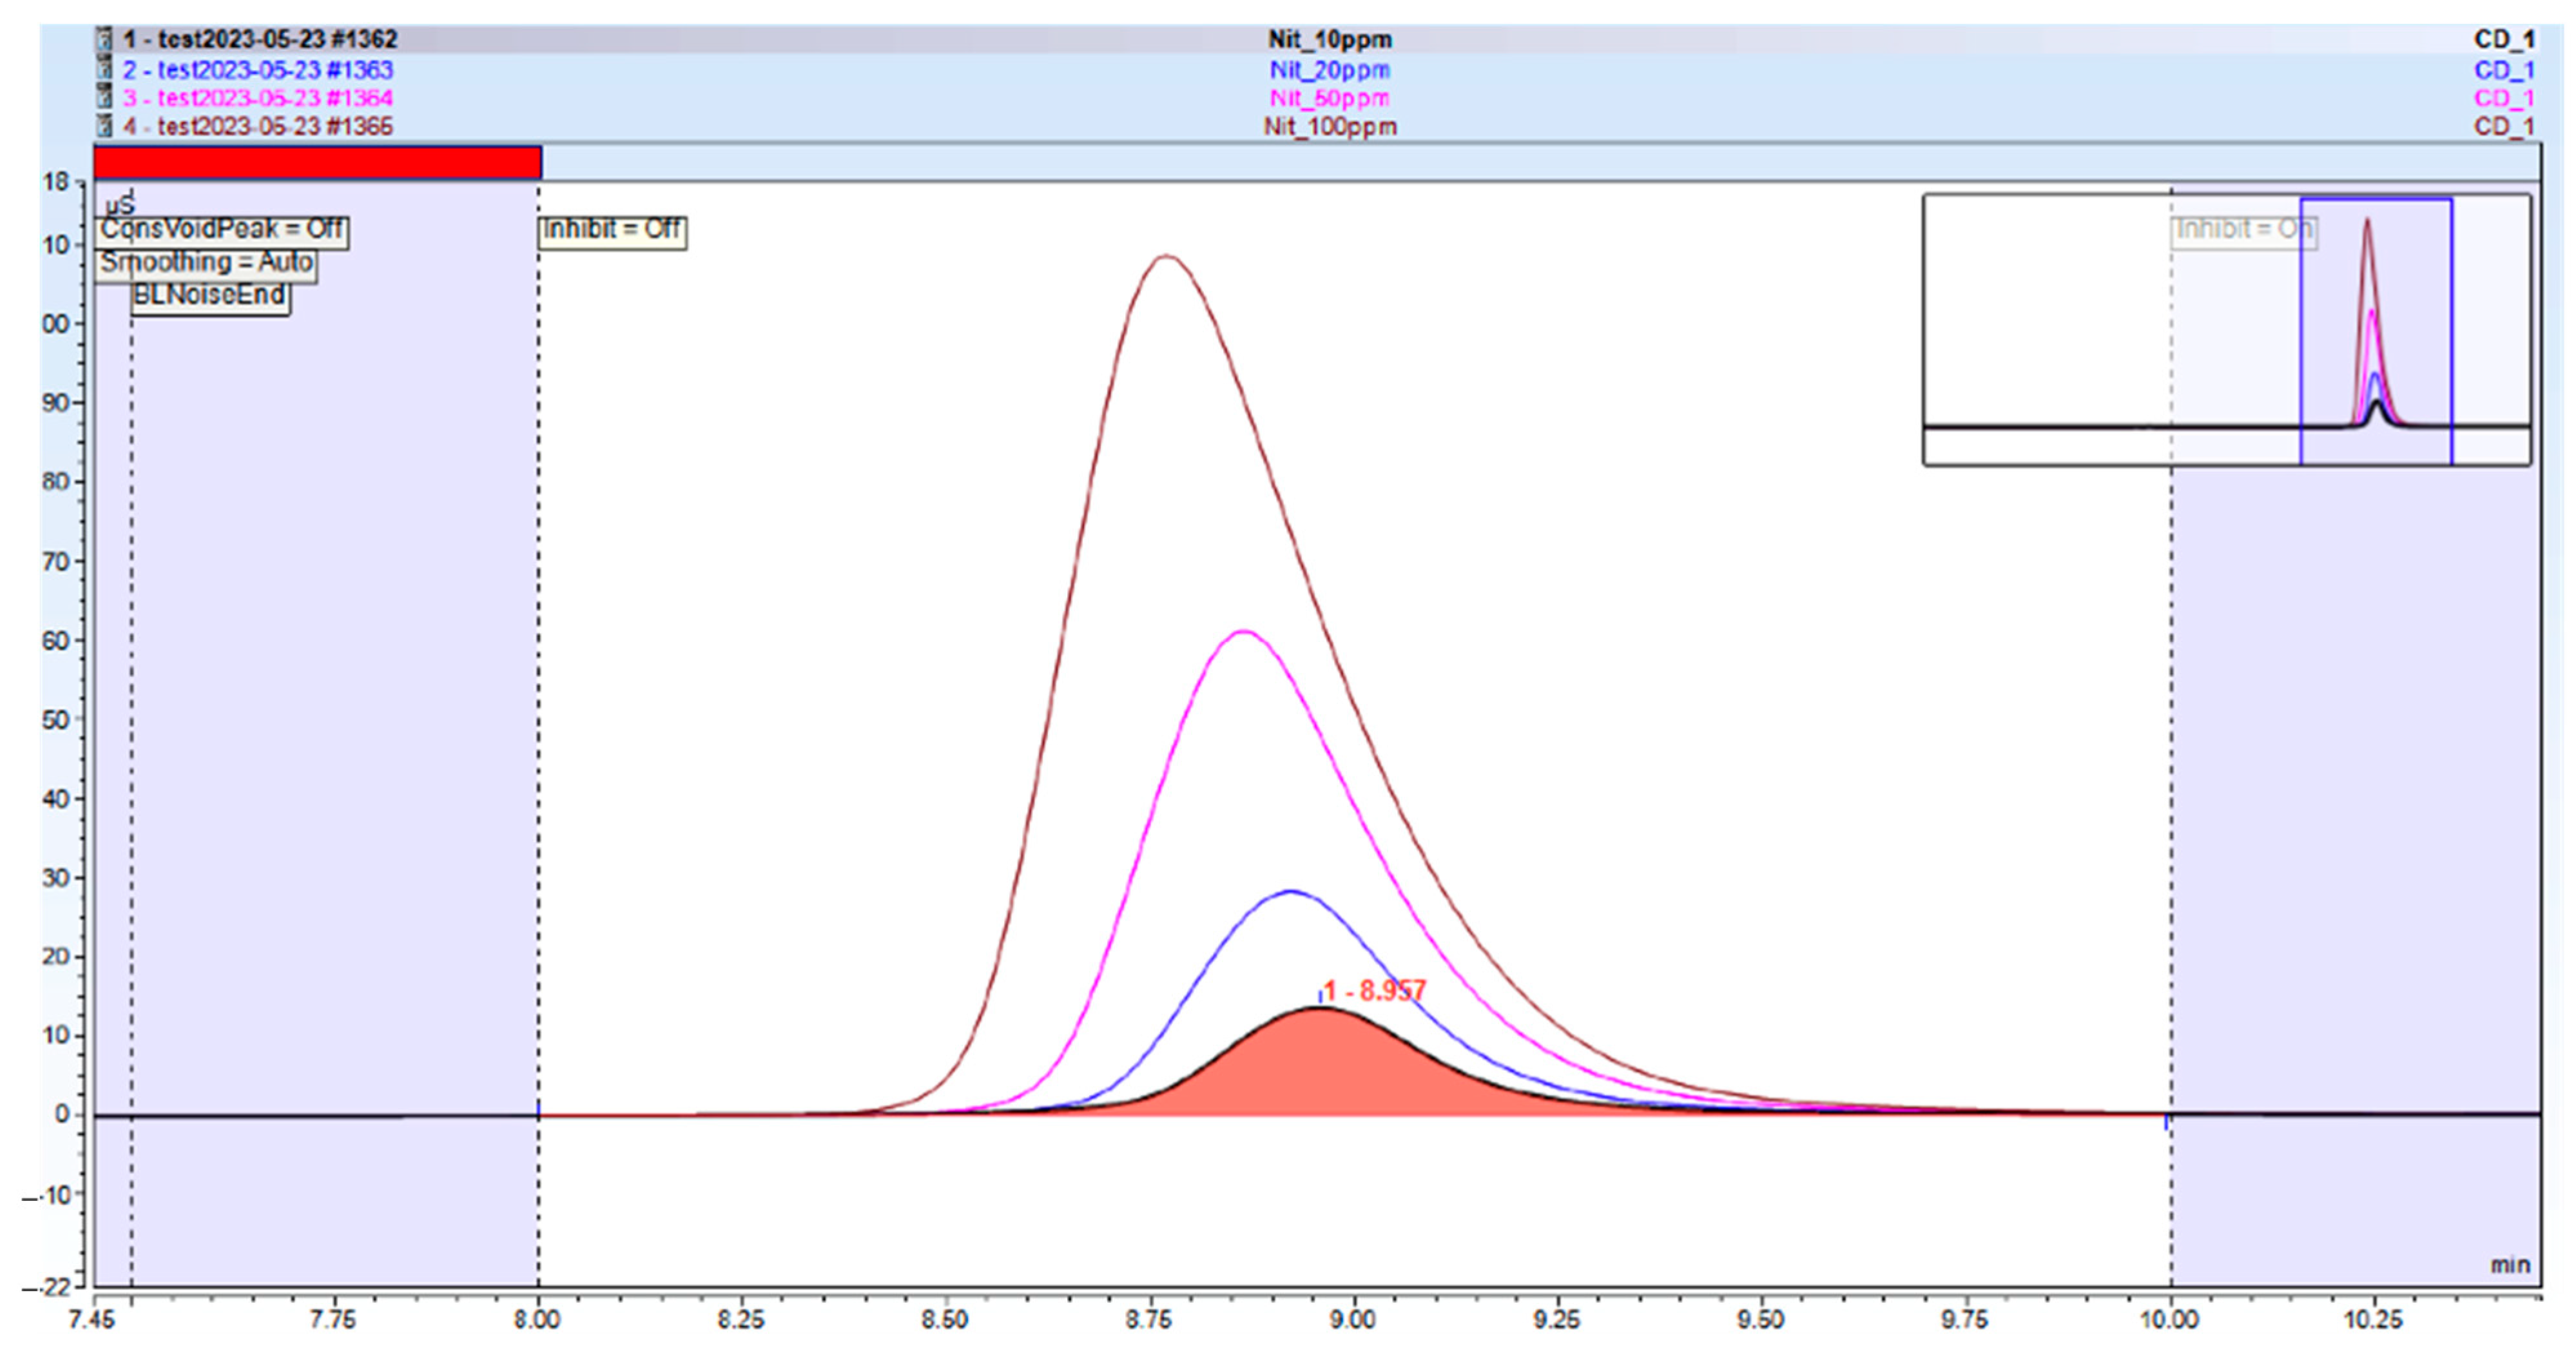Select the pink Nit_50ppm label
Image resolution: width=2576 pixels, height=1355 pixels.
coord(1329,98)
